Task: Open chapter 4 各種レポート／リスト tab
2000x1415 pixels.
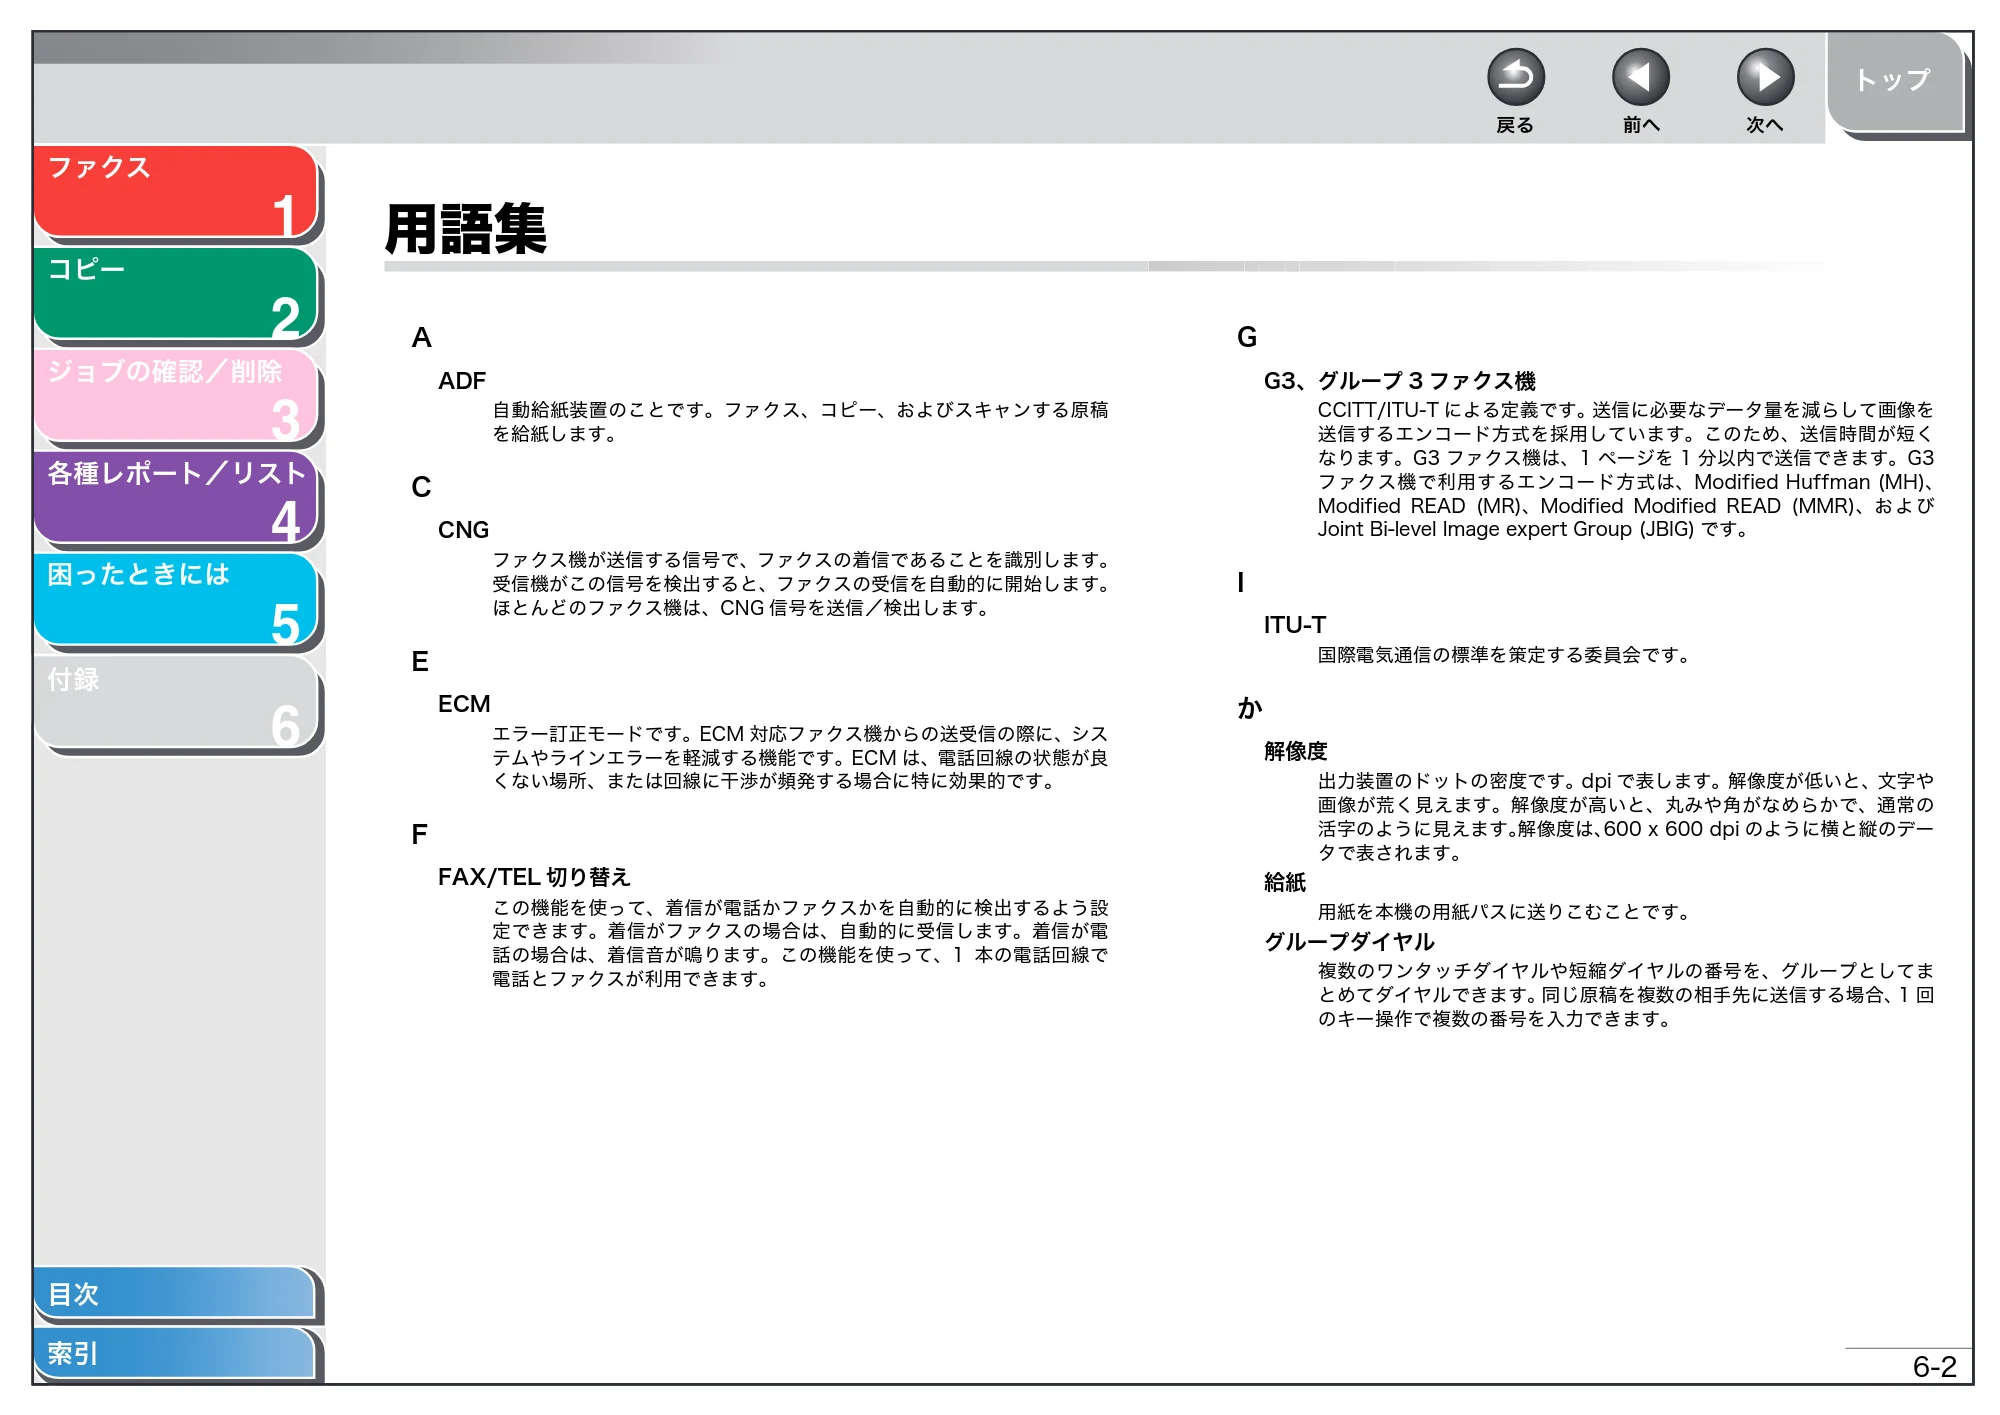Action: pyautogui.click(x=176, y=498)
